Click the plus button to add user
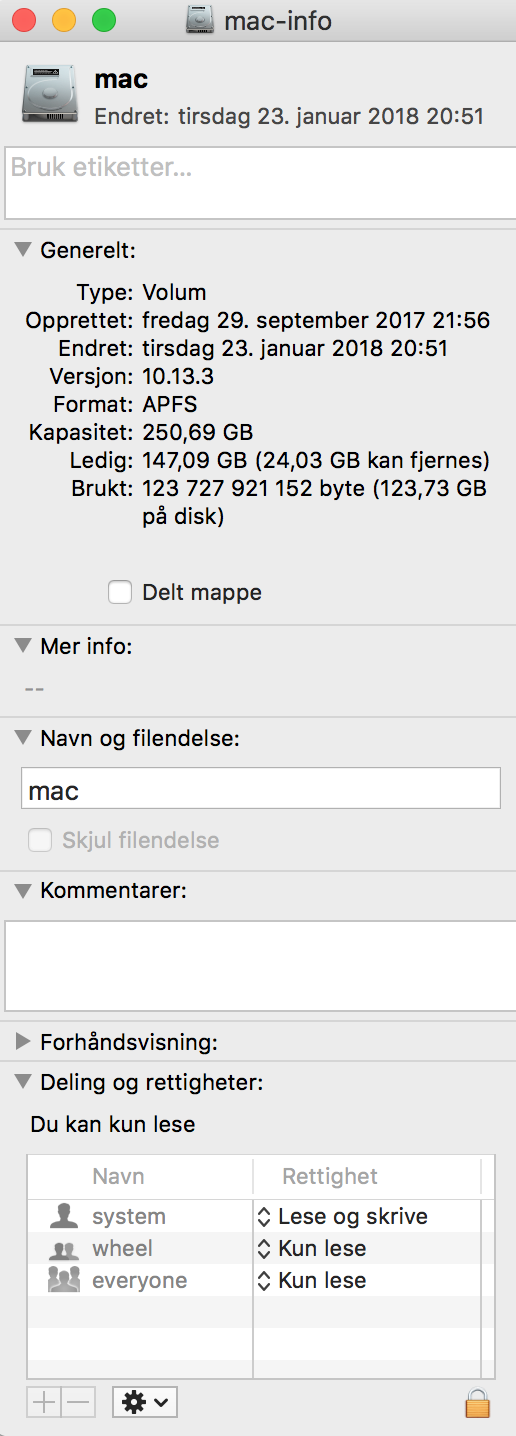This screenshot has height=1436, width=516. coord(44,1403)
